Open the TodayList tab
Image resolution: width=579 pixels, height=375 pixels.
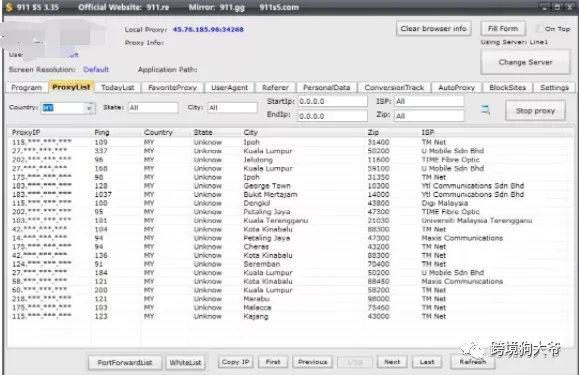click(117, 87)
